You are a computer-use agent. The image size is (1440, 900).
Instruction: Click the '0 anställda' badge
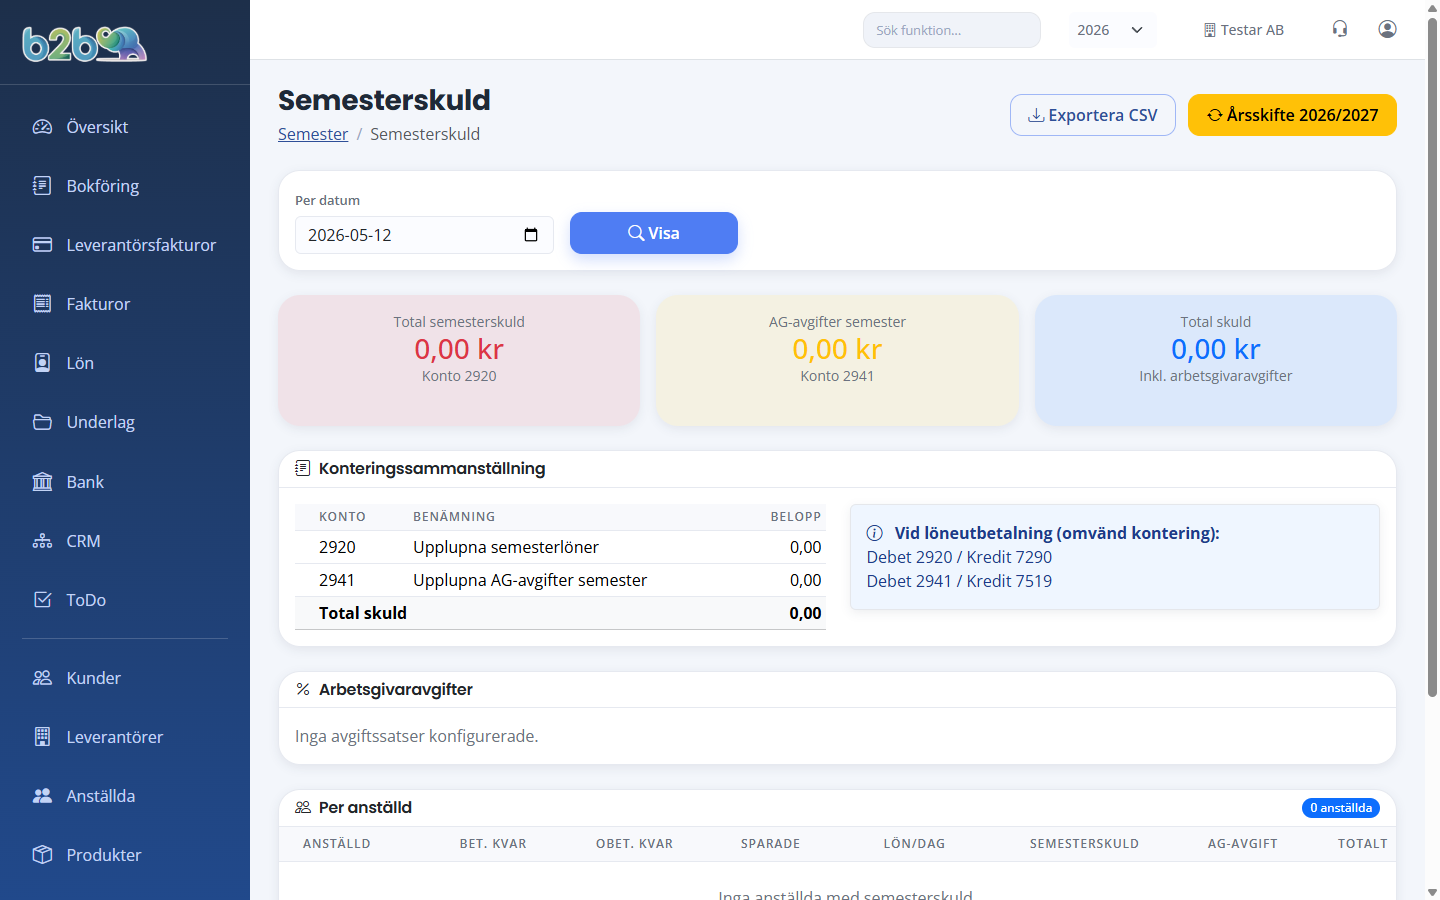[x=1341, y=808]
